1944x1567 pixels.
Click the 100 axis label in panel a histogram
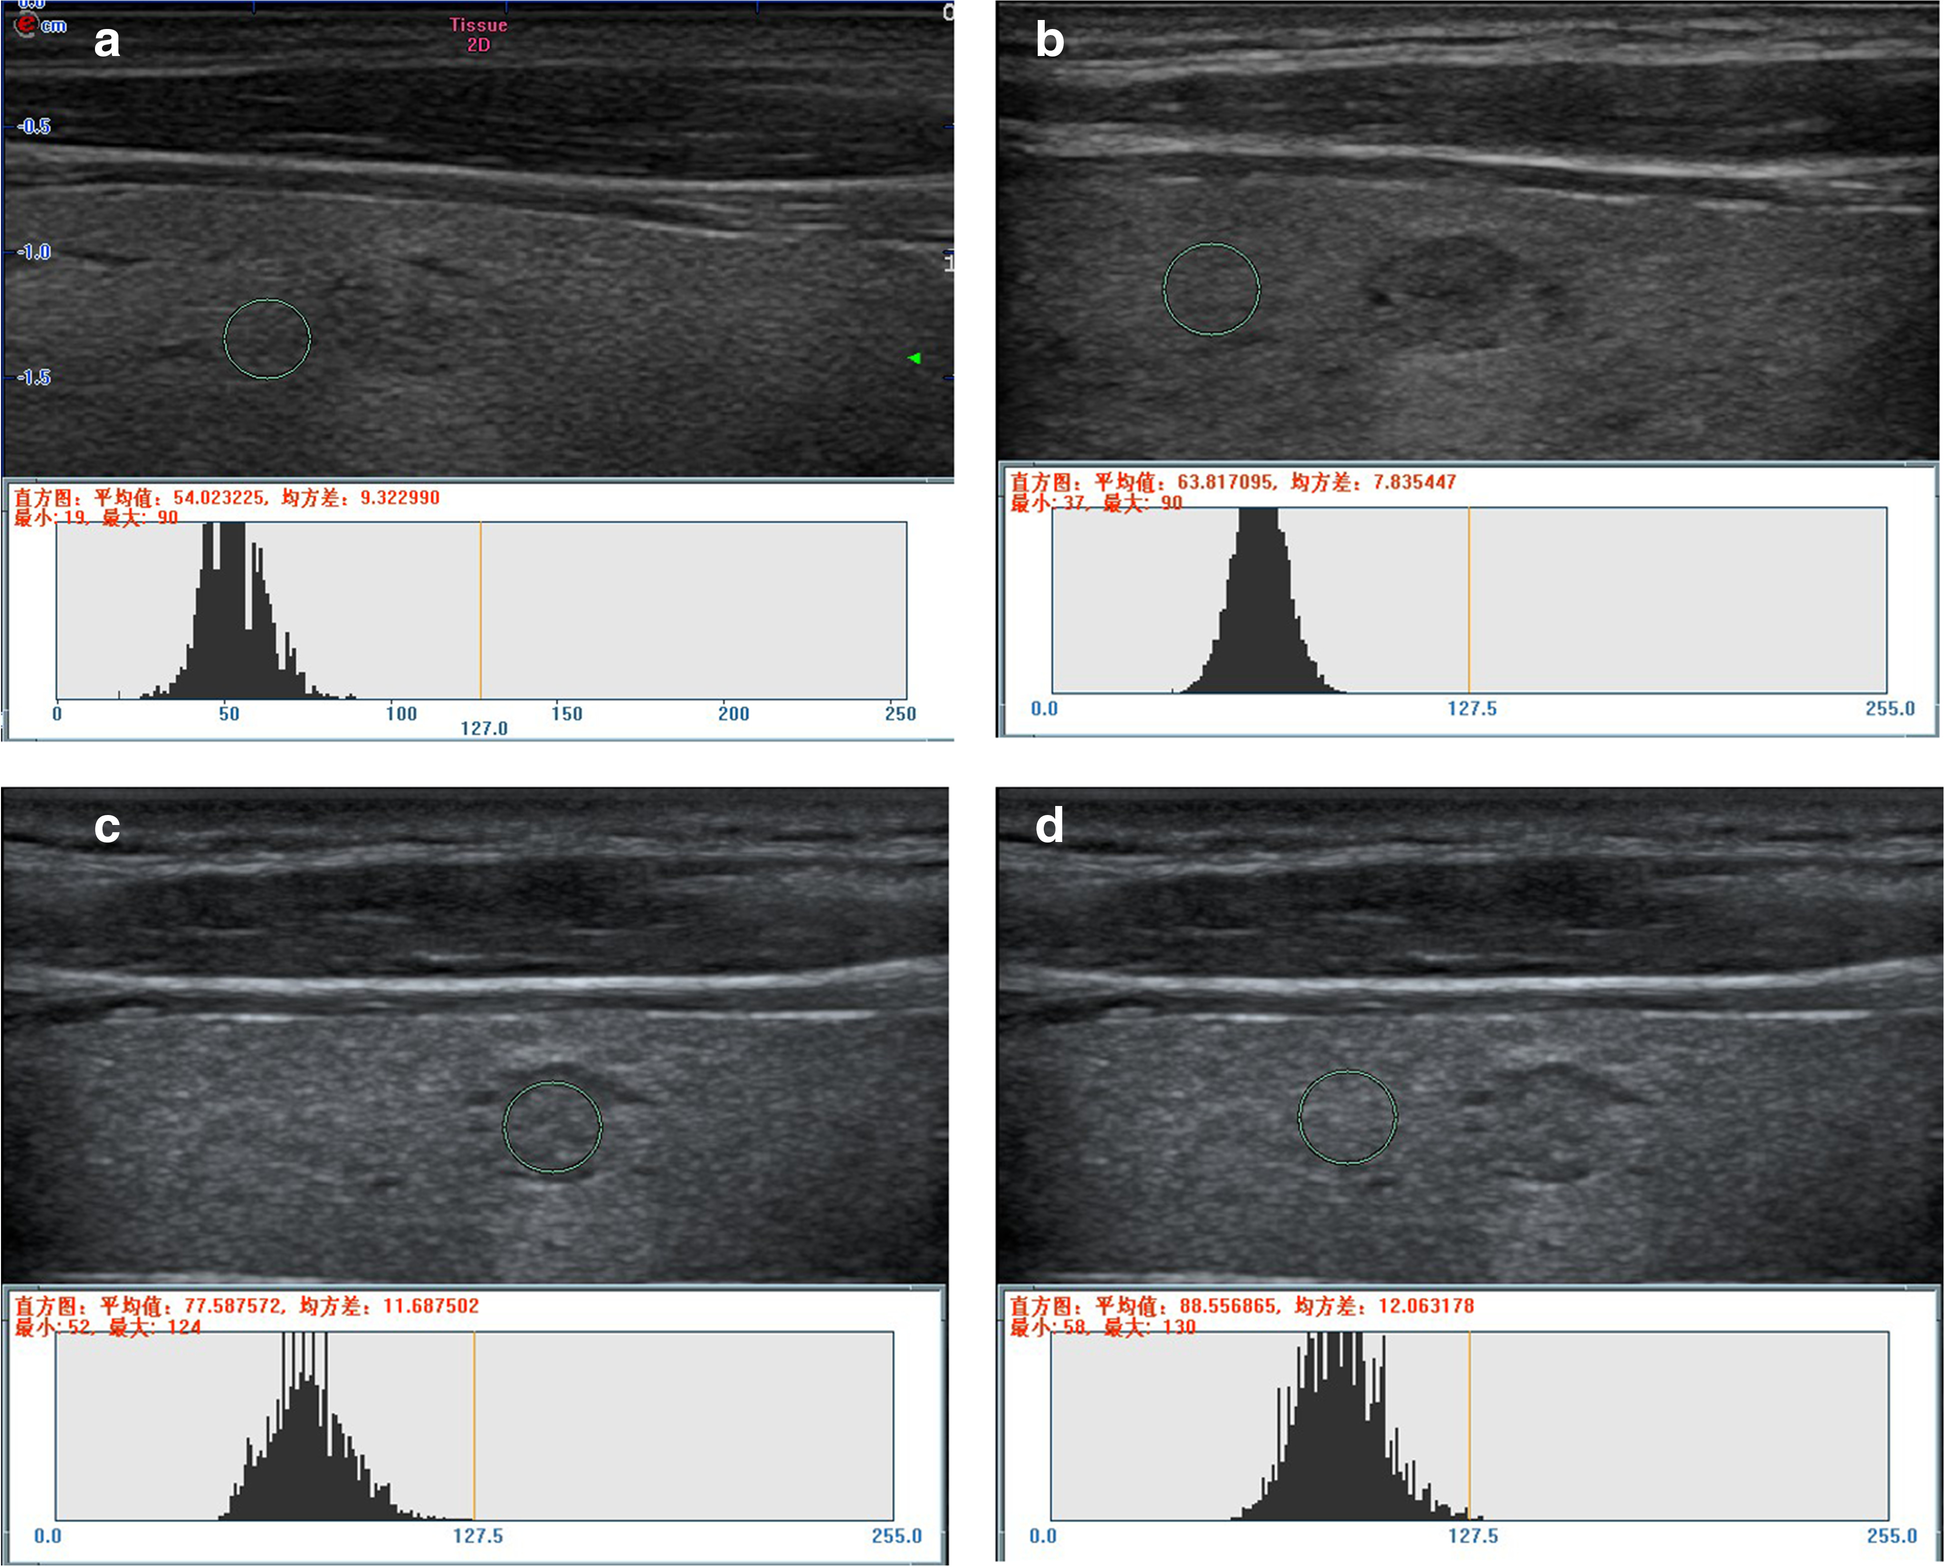click(401, 714)
